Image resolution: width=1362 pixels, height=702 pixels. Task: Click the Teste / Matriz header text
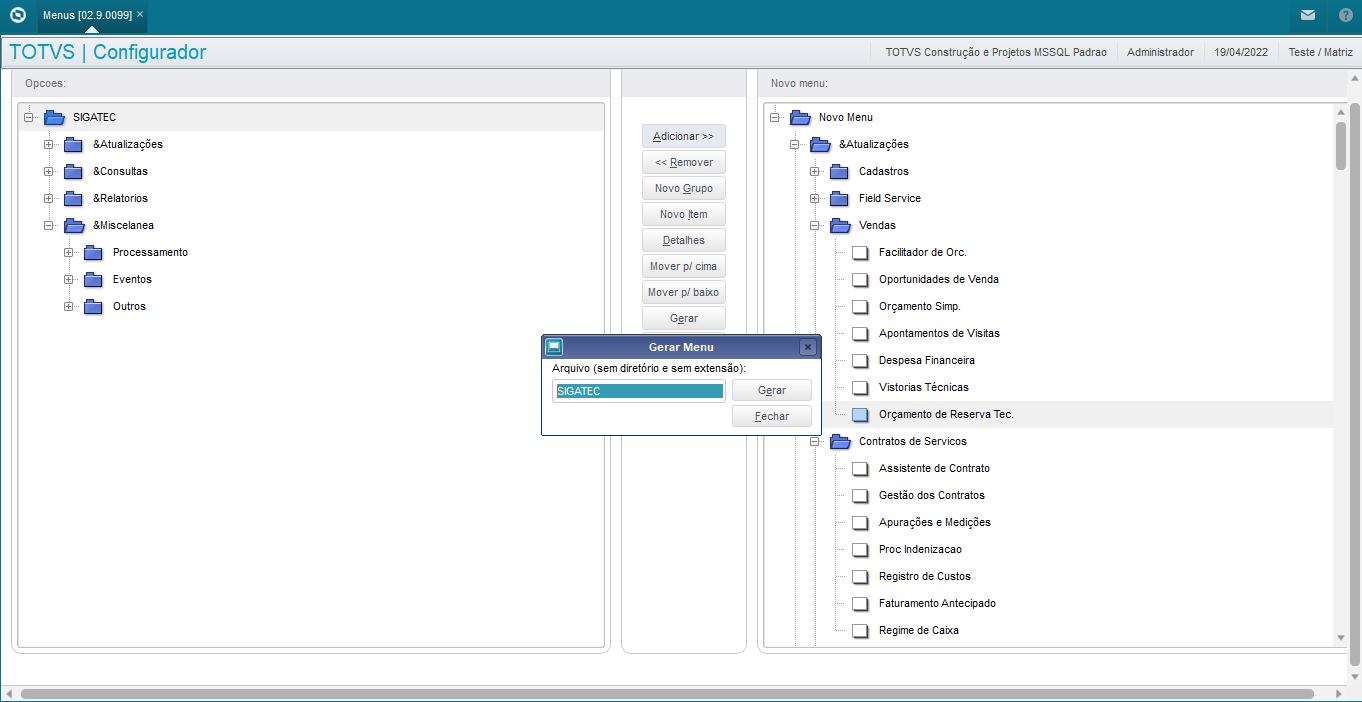(x=1321, y=52)
